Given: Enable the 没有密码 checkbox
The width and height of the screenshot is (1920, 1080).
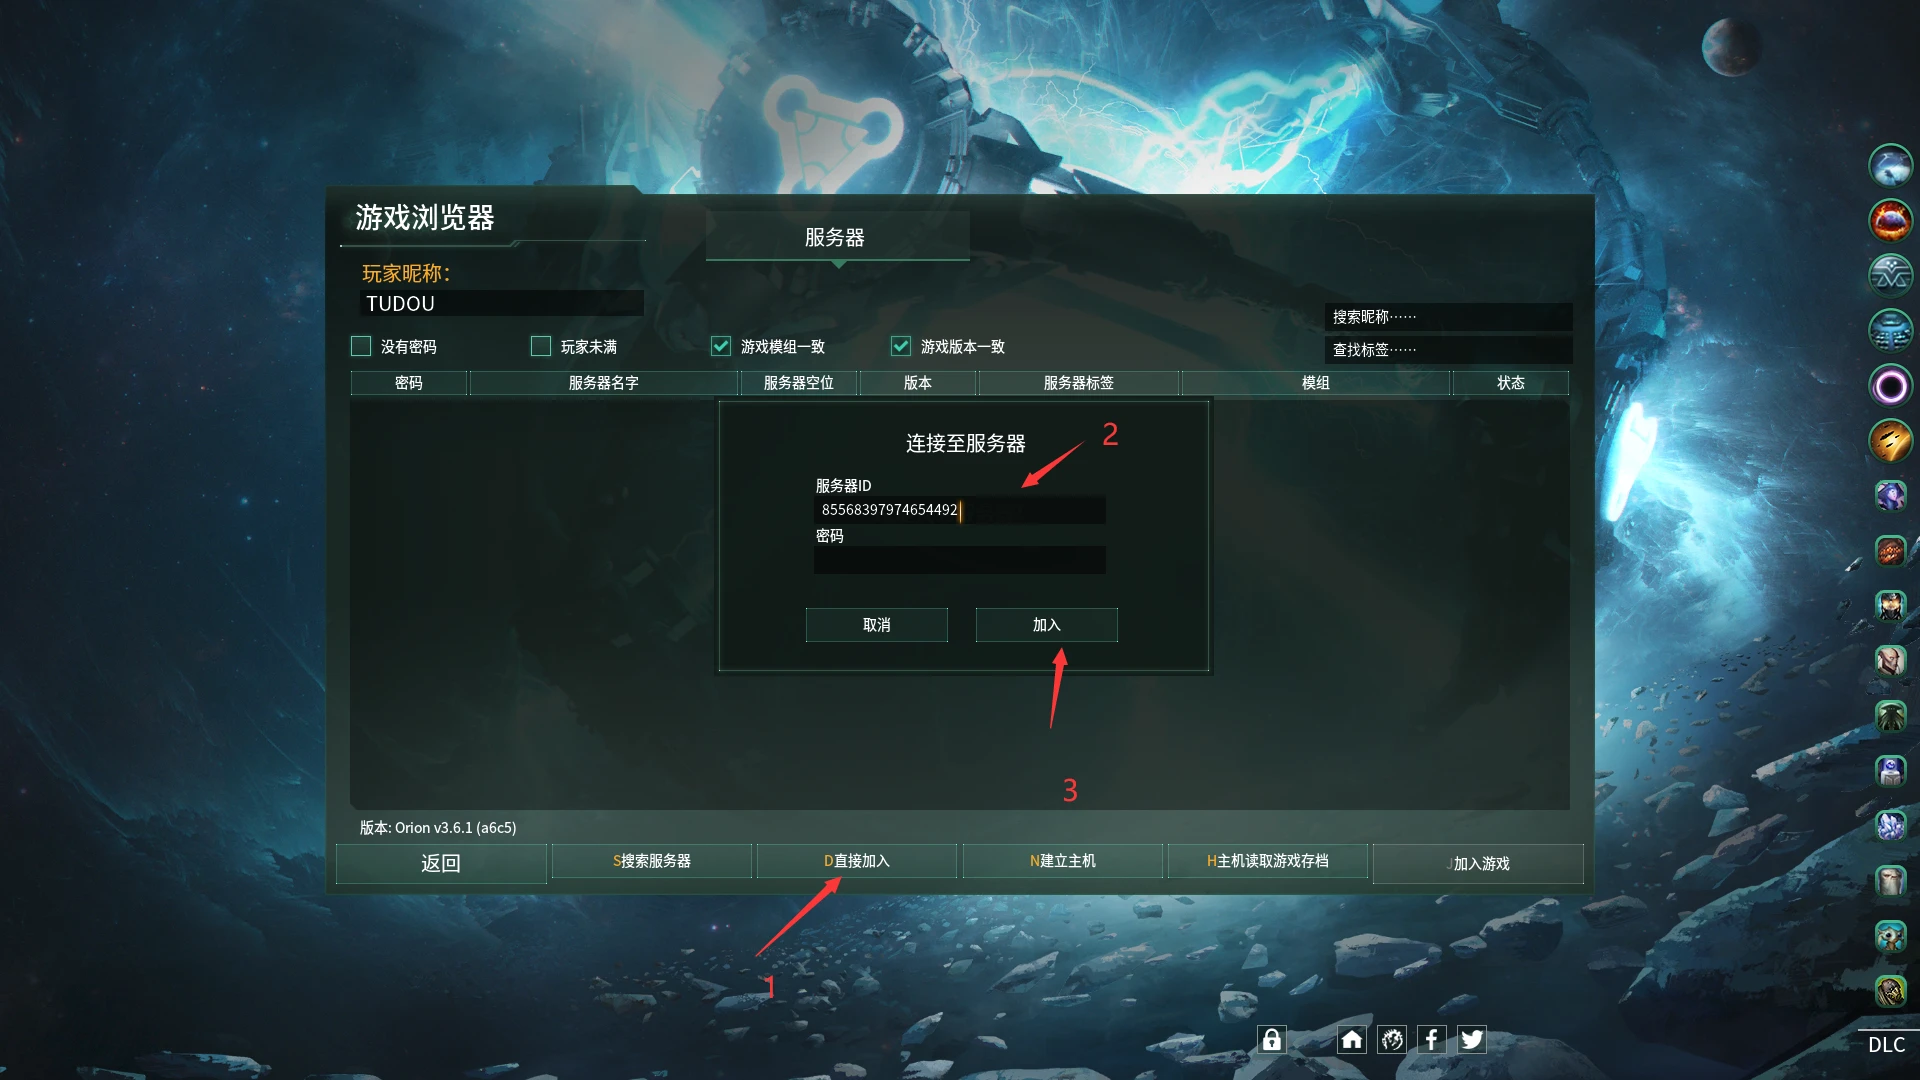Looking at the screenshot, I should [361, 346].
